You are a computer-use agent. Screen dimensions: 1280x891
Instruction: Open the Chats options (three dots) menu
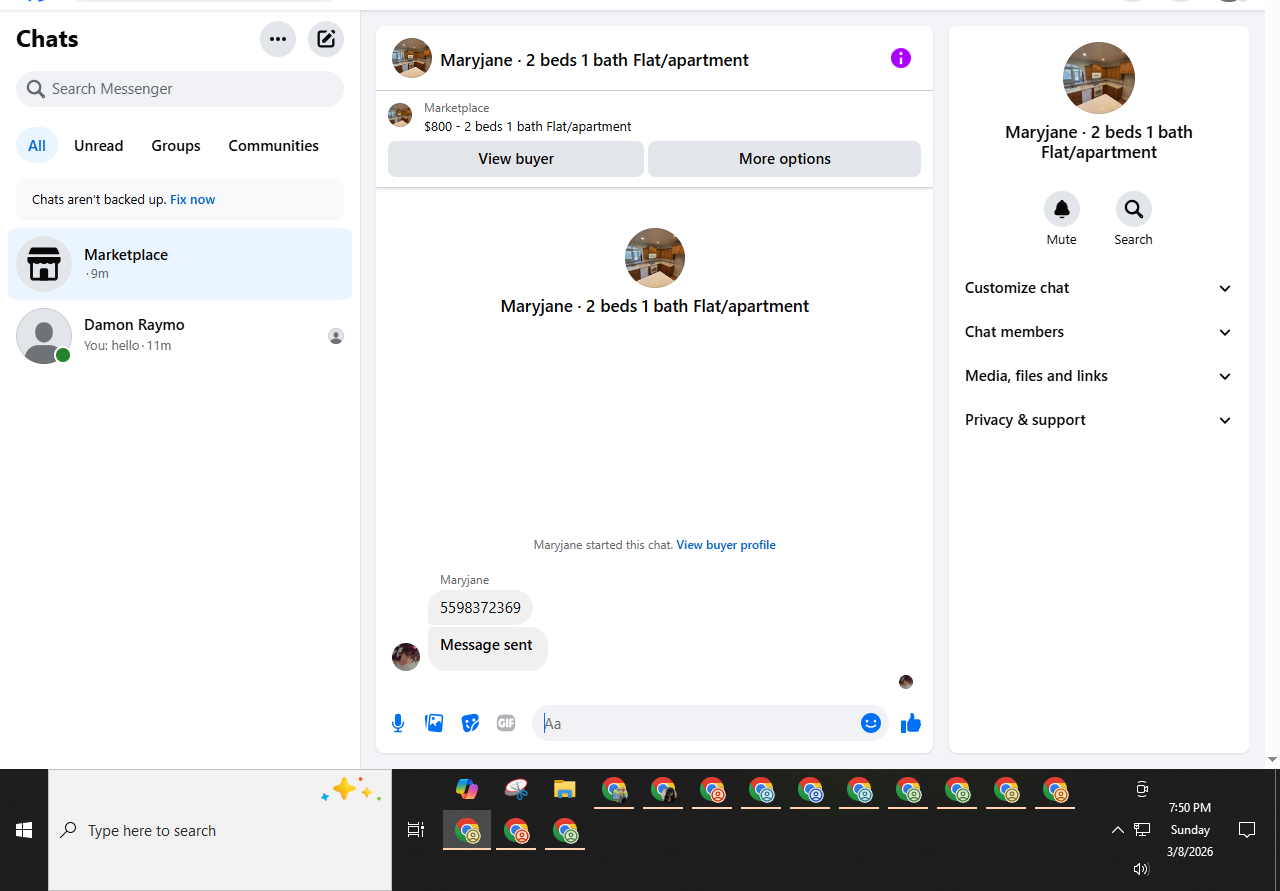click(278, 39)
